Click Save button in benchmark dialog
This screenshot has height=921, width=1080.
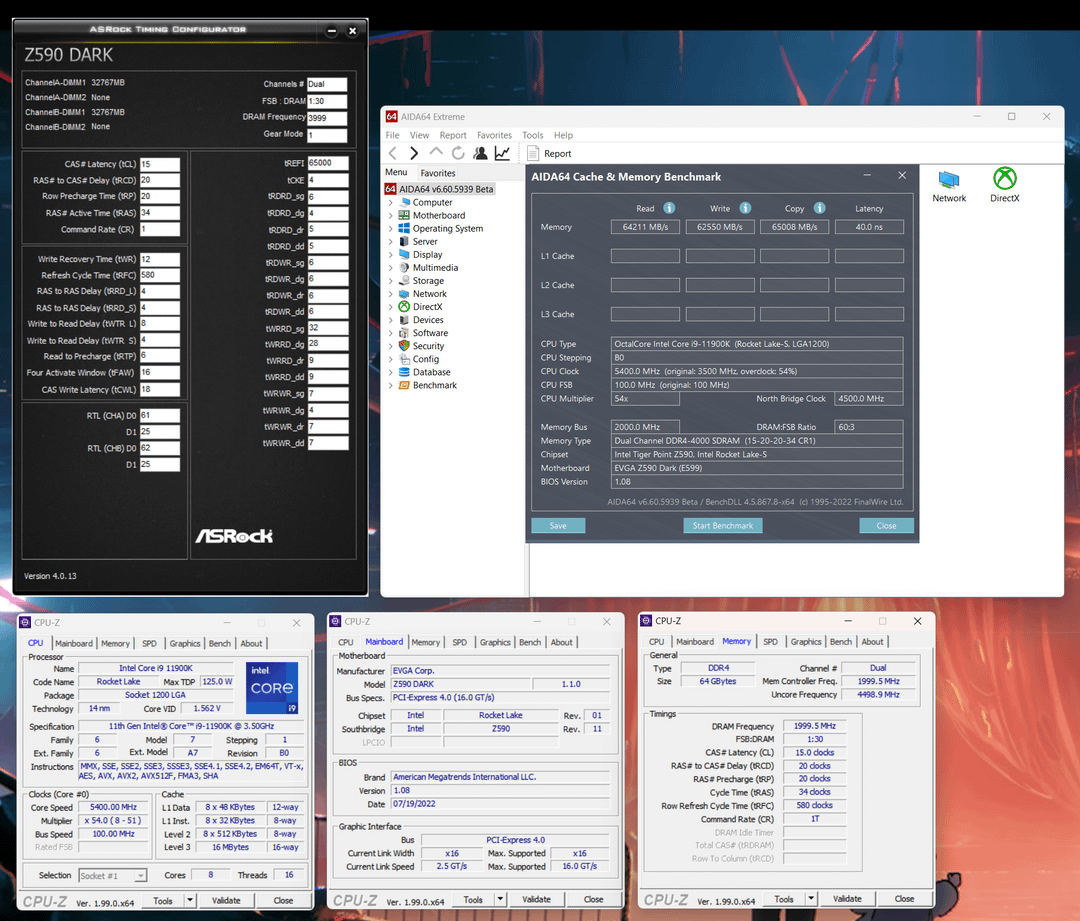pos(558,526)
